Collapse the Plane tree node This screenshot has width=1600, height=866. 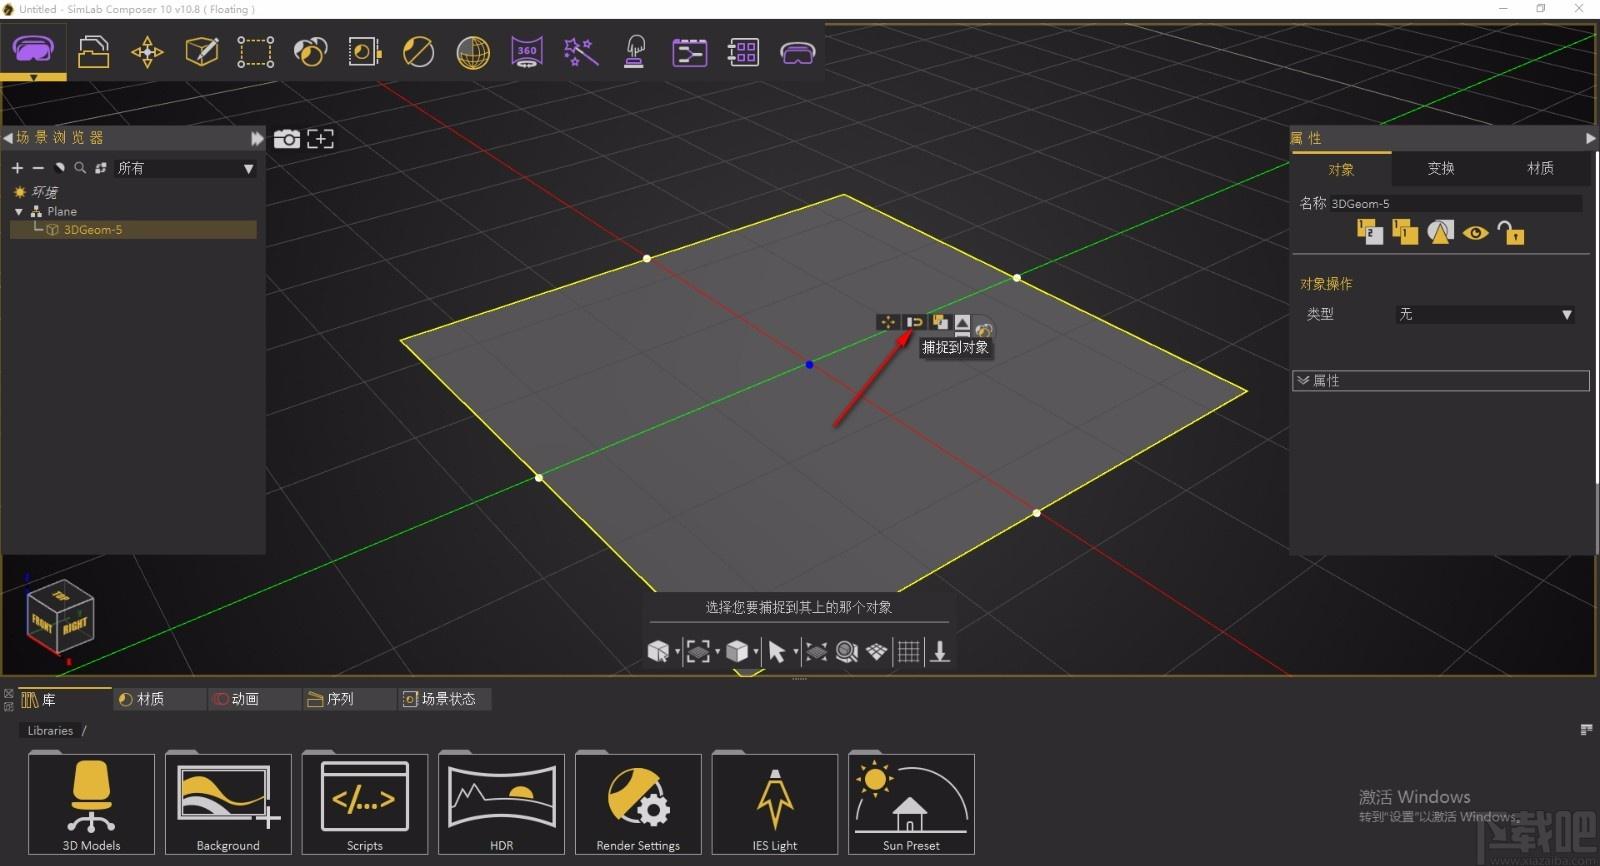pyautogui.click(x=19, y=212)
